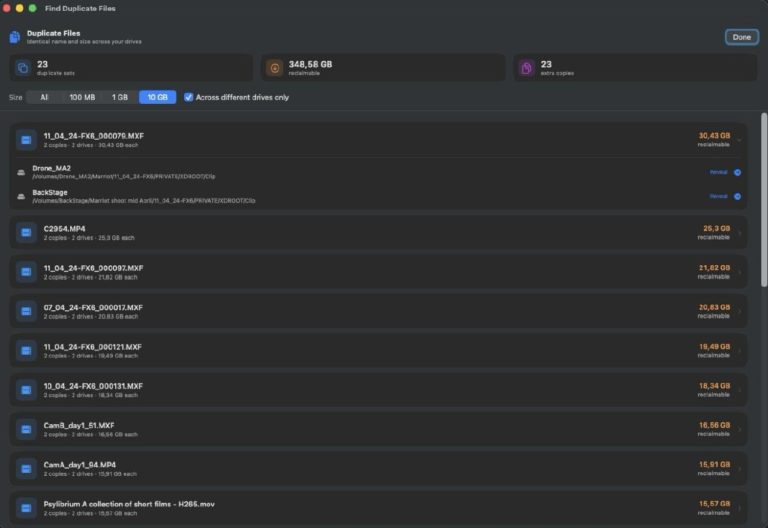The image size is (768, 528).
Task: Click the vertical scrollbar of the list
Action: click(x=764, y=200)
